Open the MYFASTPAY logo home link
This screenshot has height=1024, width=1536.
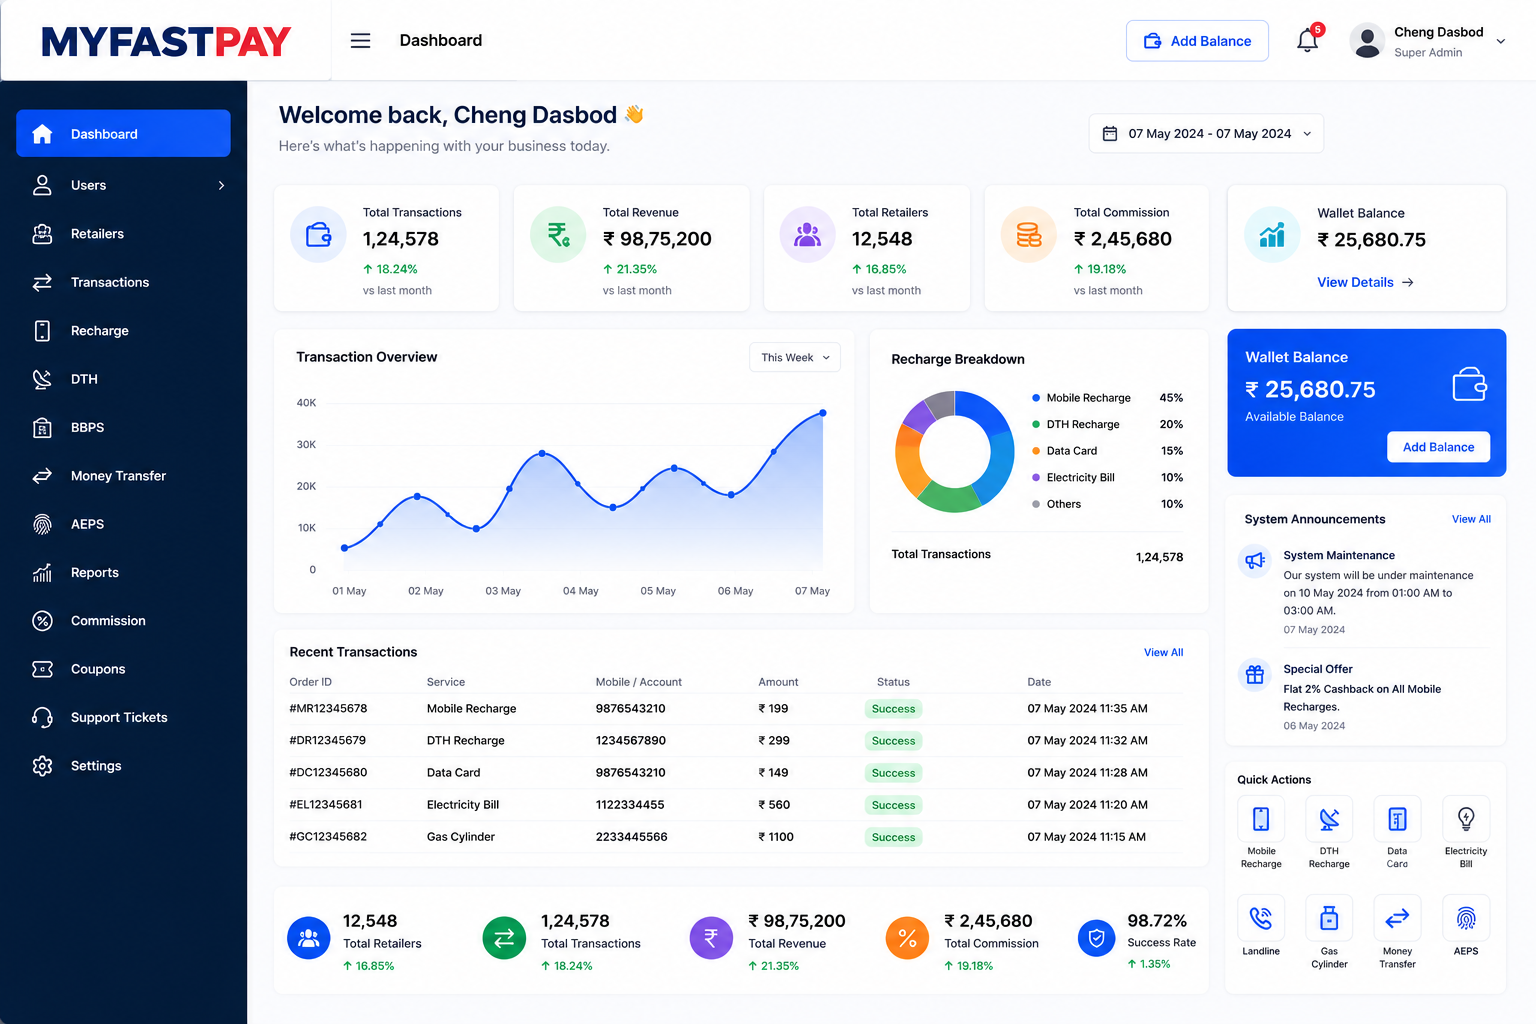(166, 41)
